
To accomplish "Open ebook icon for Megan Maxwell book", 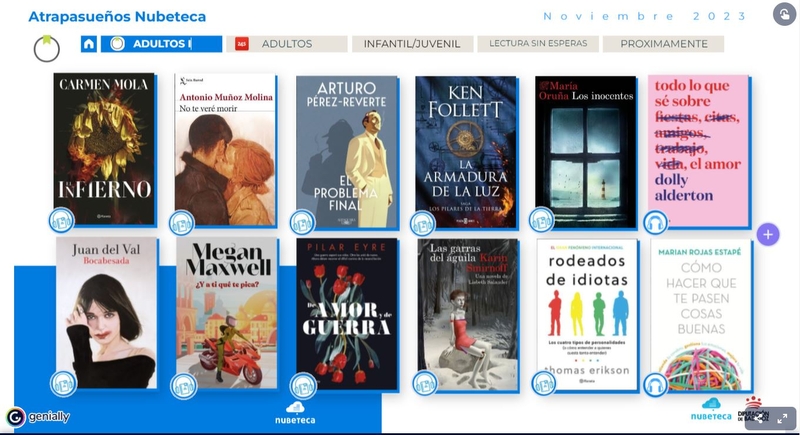I will coord(183,386).
